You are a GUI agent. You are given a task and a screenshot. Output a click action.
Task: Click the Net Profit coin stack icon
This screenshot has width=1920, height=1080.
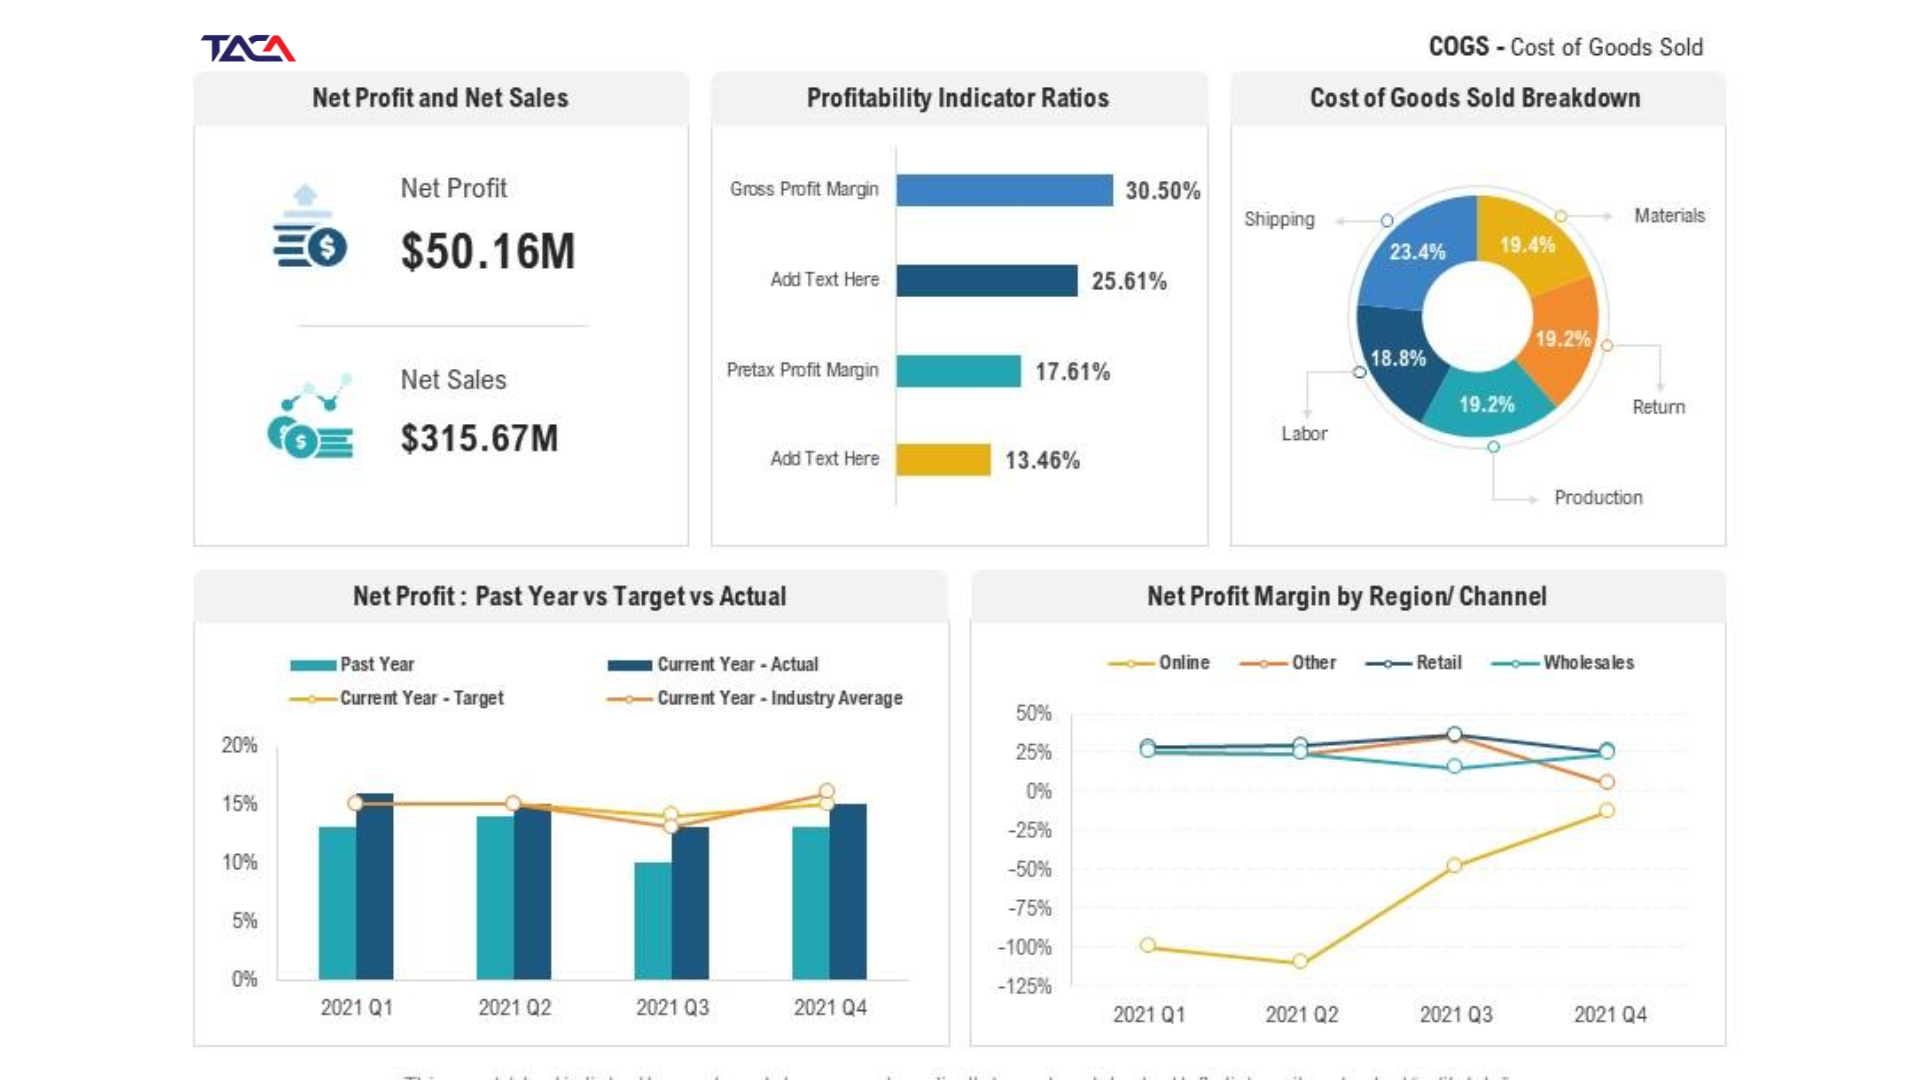[x=310, y=226]
